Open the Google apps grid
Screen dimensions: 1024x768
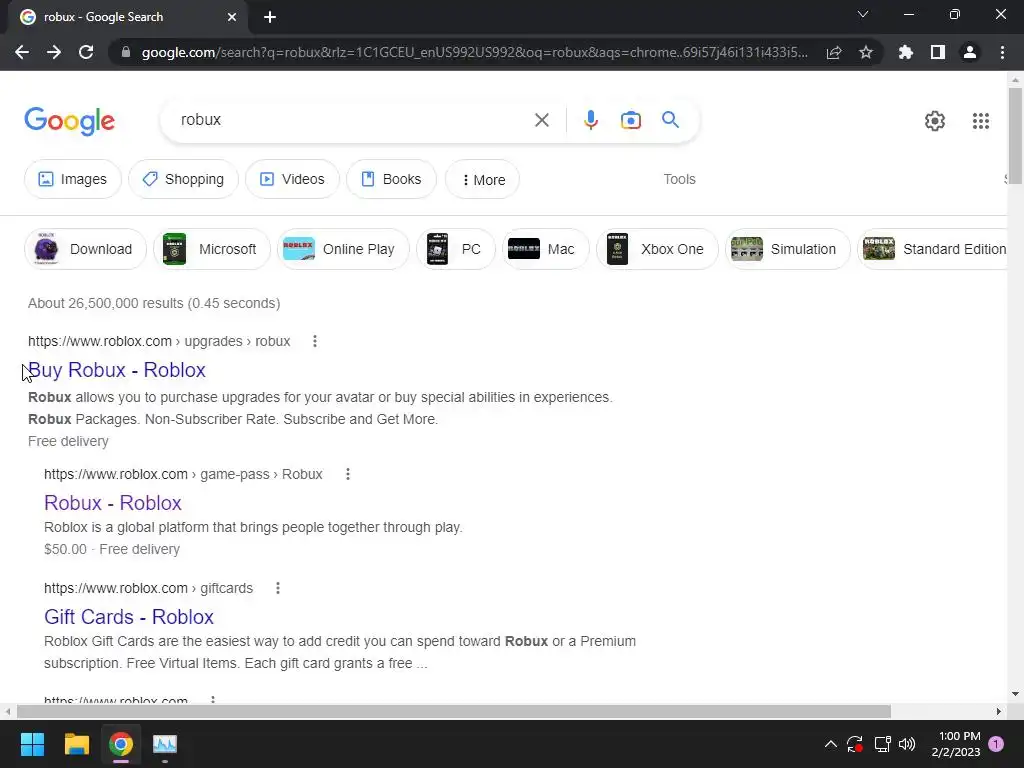point(980,121)
